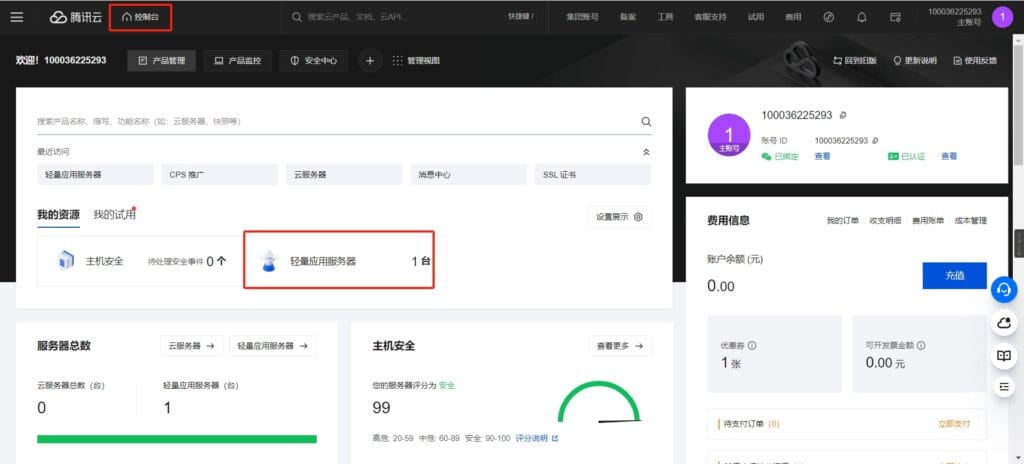The image size is (1024, 464).
Task: Click 查看 next to 已绑定
Action: 822,157
